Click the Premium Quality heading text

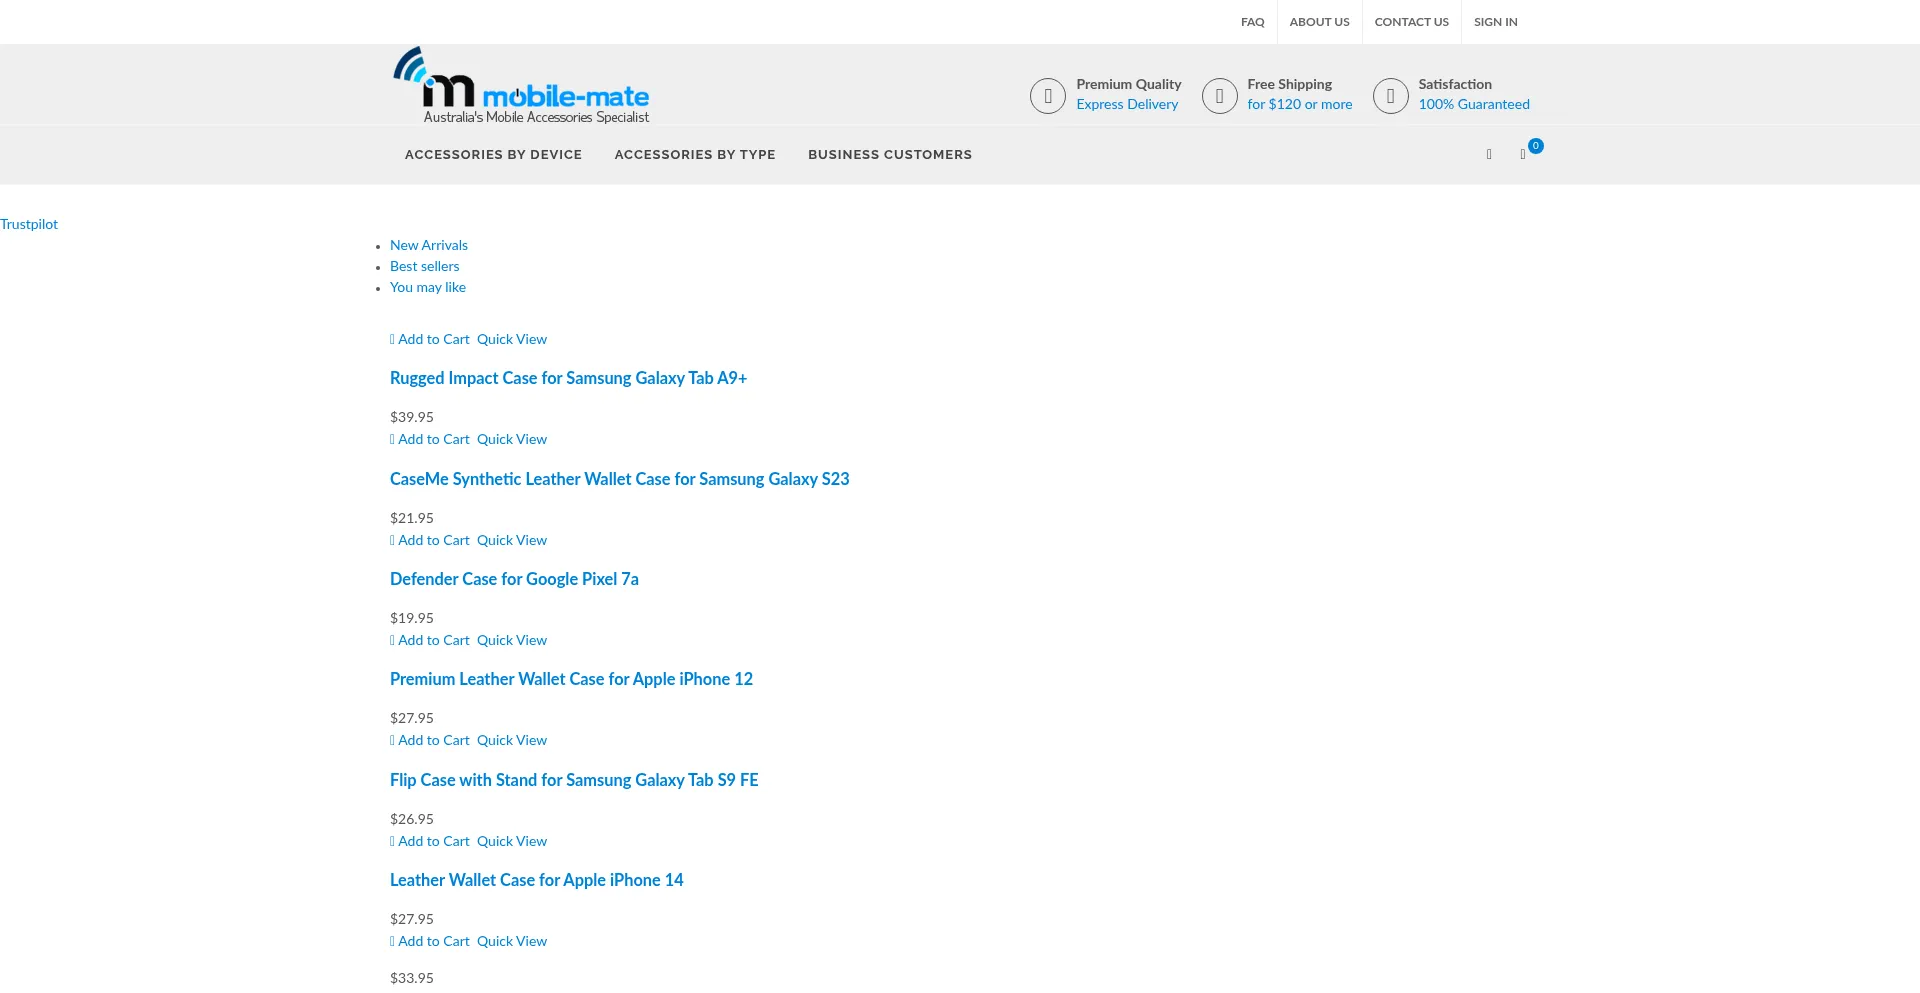pos(1128,84)
